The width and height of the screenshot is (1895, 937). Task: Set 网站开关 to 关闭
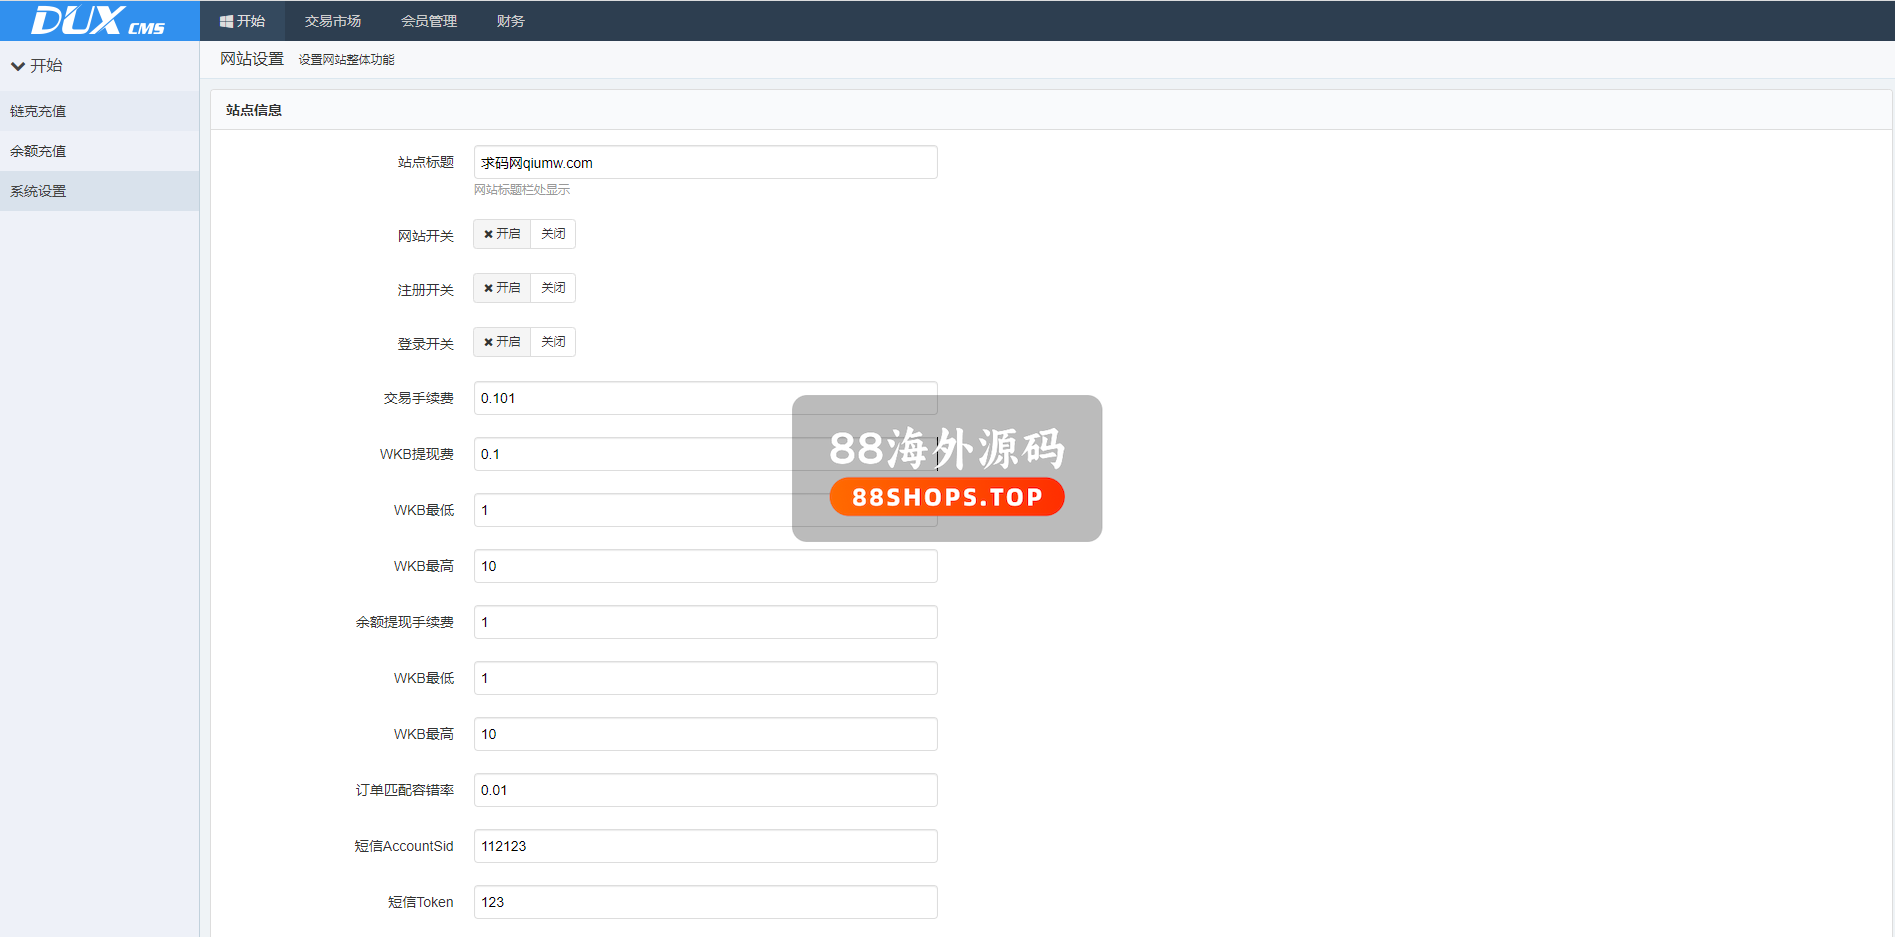click(553, 234)
